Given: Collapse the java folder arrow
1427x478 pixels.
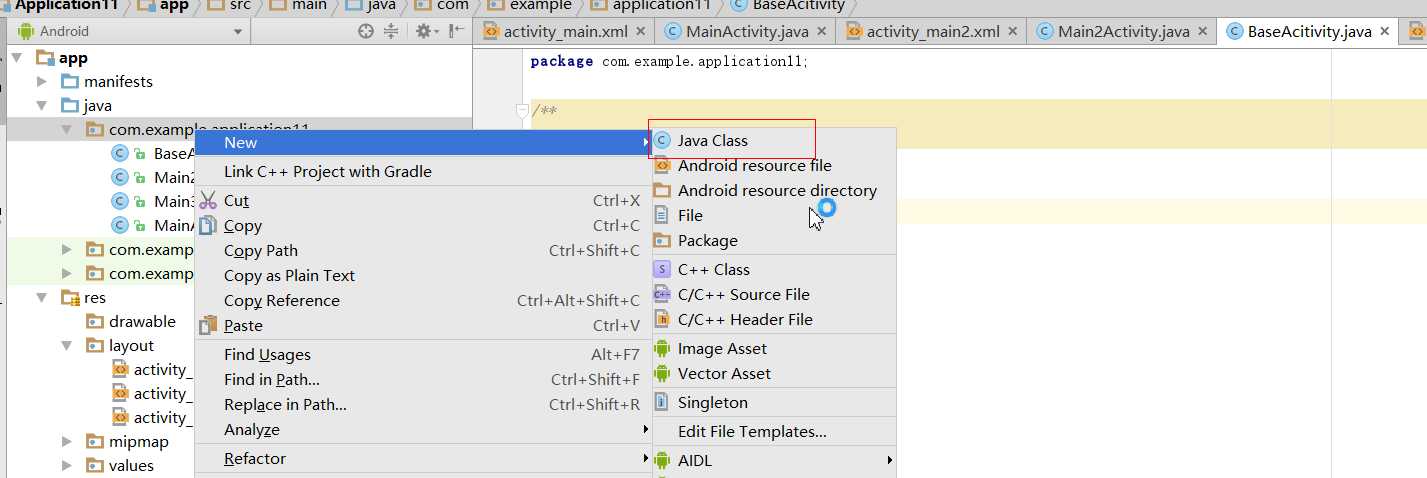Looking at the screenshot, I should (x=42, y=106).
